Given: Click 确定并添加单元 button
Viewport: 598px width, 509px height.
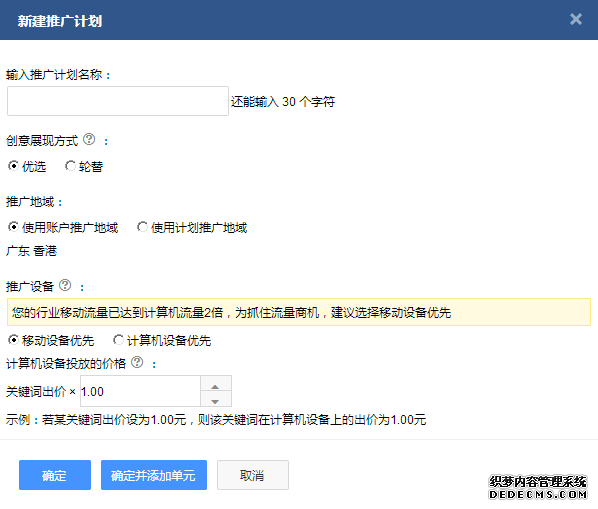Looking at the screenshot, I should coord(154,475).
